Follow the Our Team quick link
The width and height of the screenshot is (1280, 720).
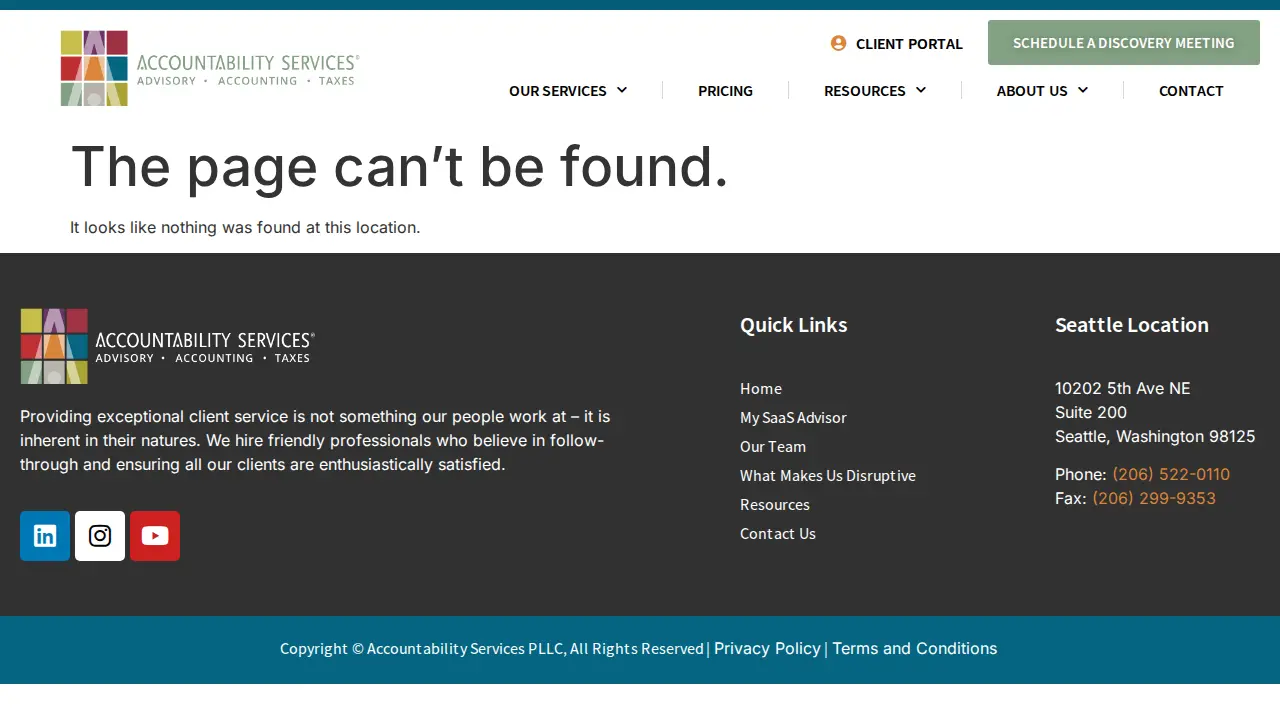[773, 446]
